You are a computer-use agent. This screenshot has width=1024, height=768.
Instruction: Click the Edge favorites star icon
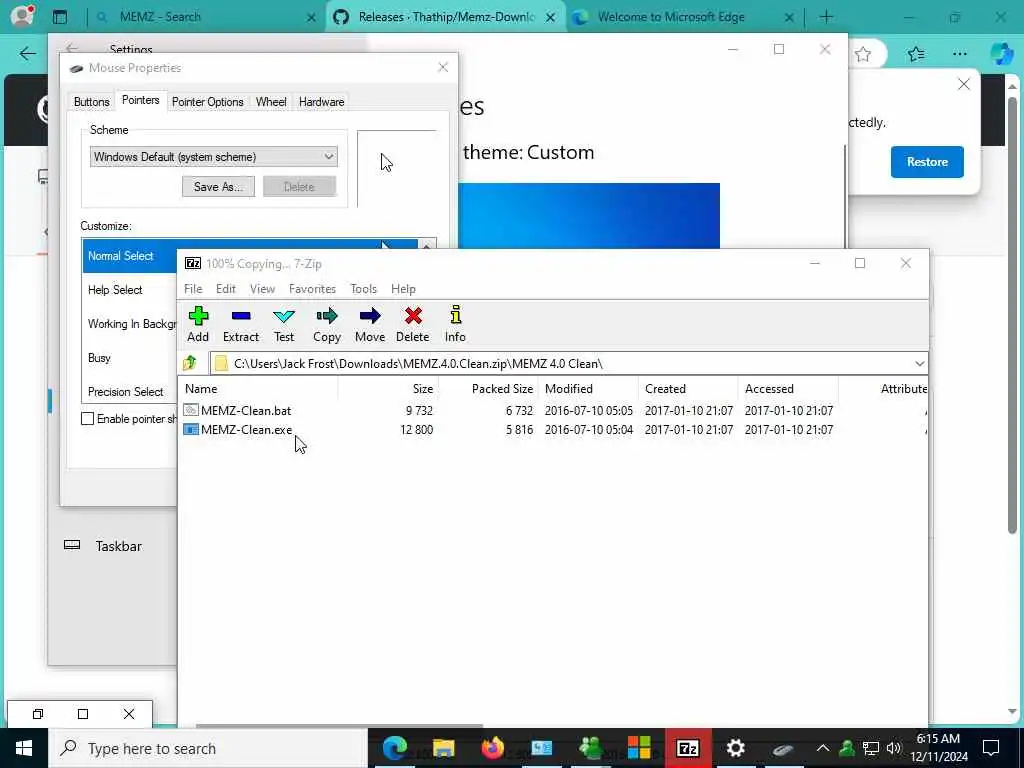click(x=863, y=54)
